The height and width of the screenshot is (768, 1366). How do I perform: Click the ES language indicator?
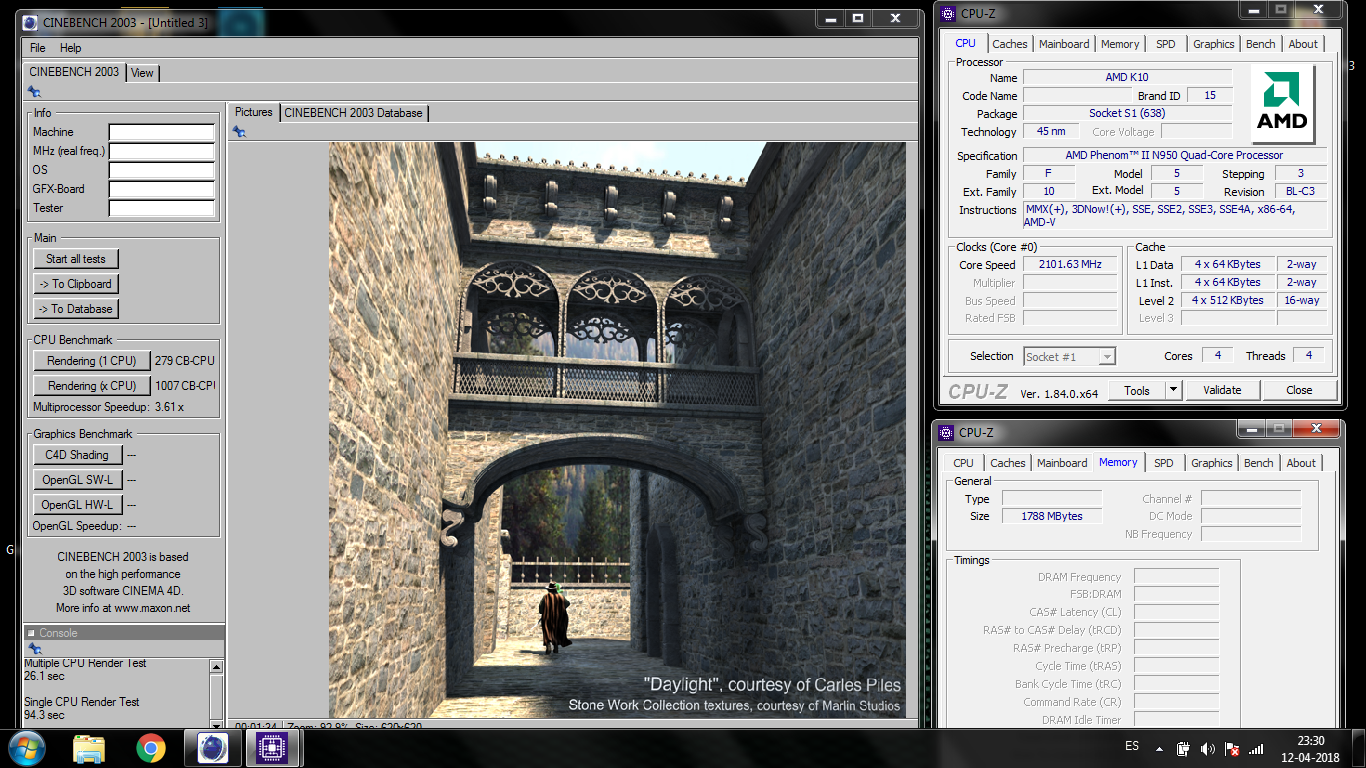[x=1132, y=747]
